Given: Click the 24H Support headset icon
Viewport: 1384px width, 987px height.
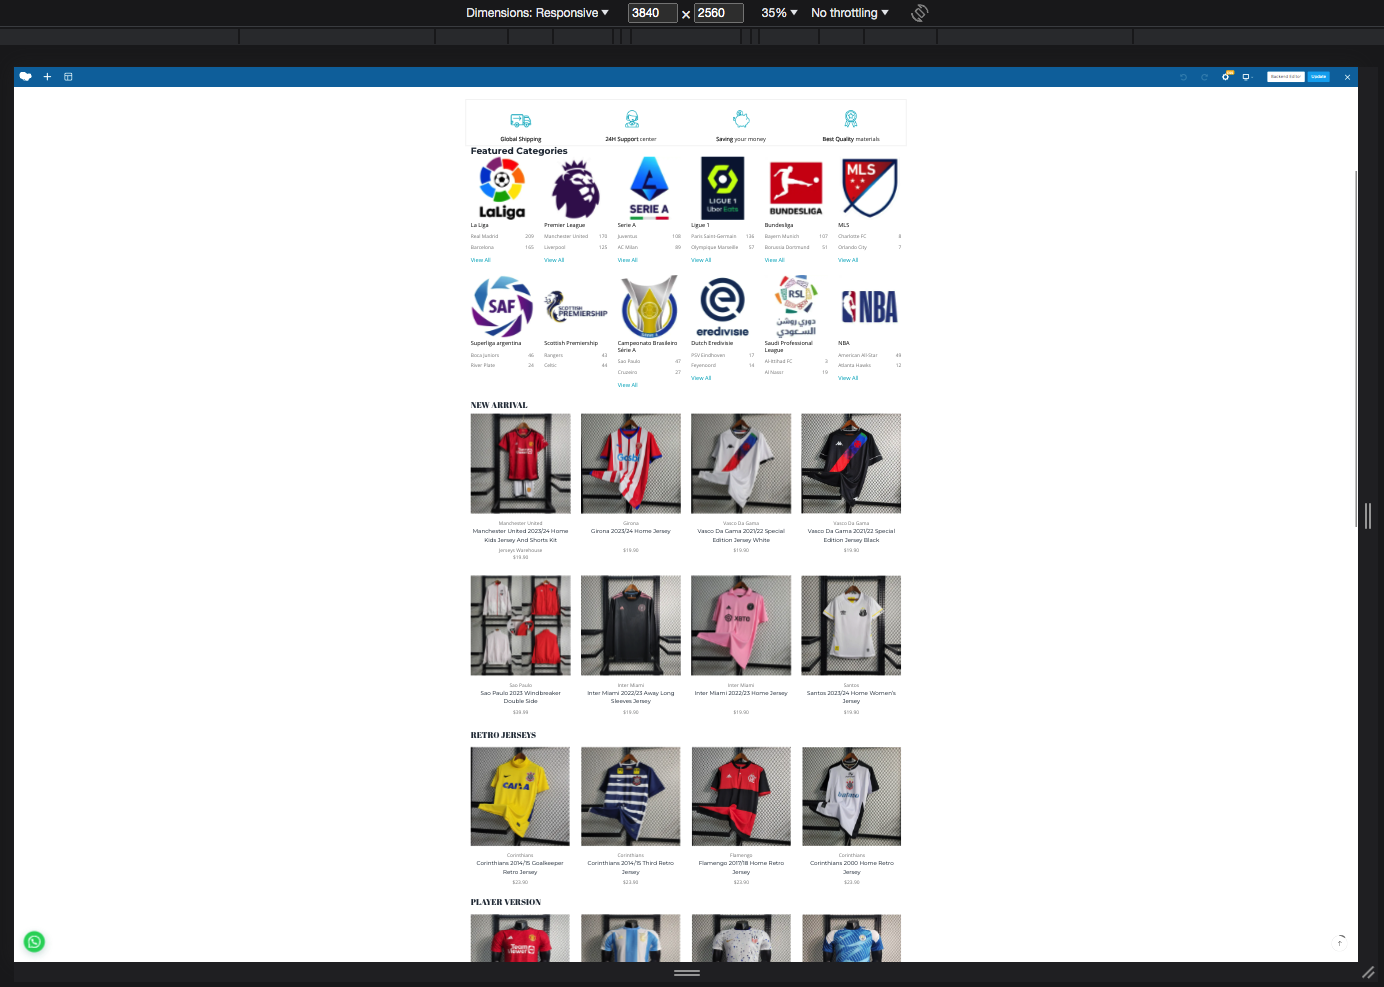Looking at the screenshot, I should point(632,120).
